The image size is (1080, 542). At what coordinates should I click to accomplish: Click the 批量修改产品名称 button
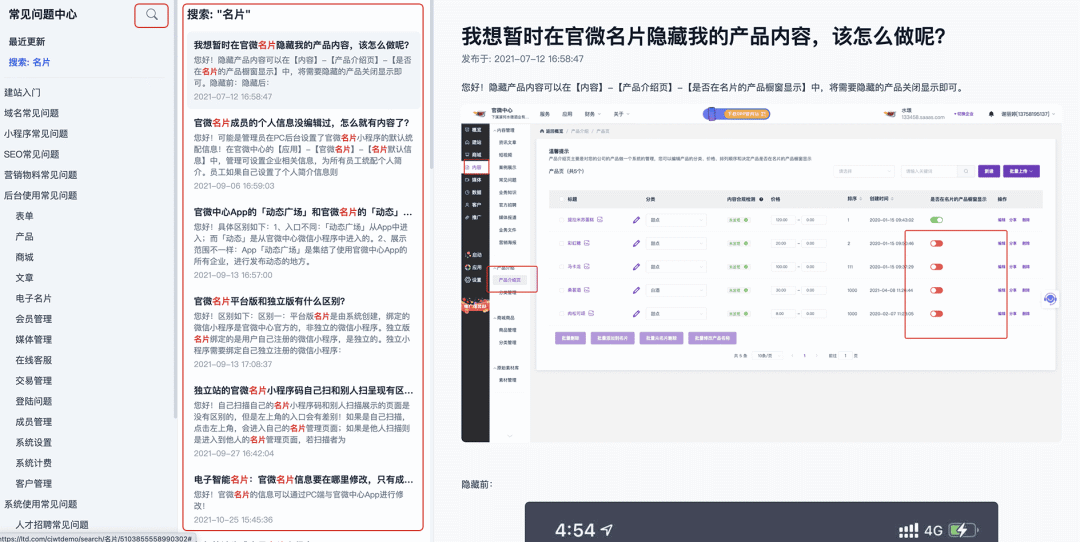tap(712, 338)
